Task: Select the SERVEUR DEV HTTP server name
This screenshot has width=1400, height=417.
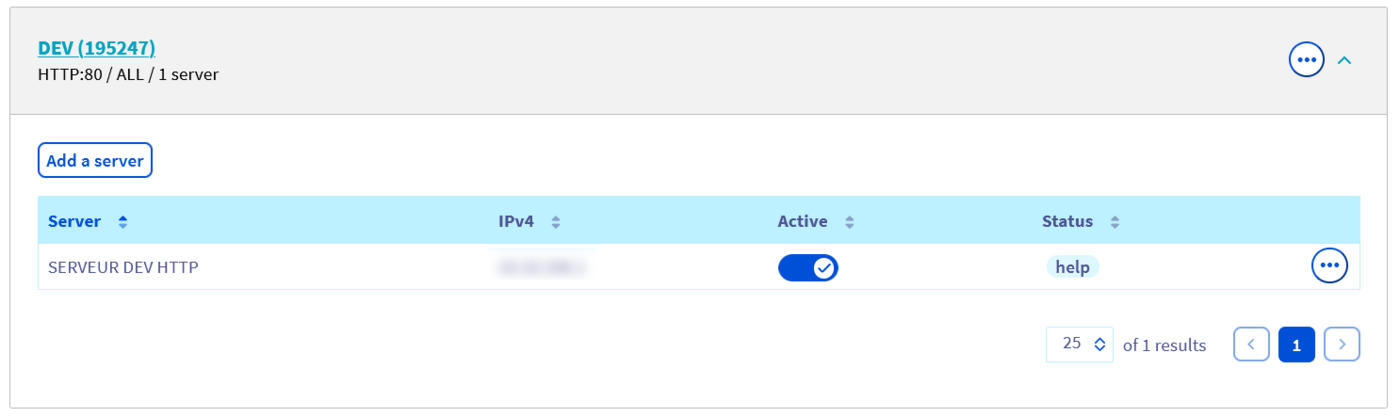Action: point(123,267)
